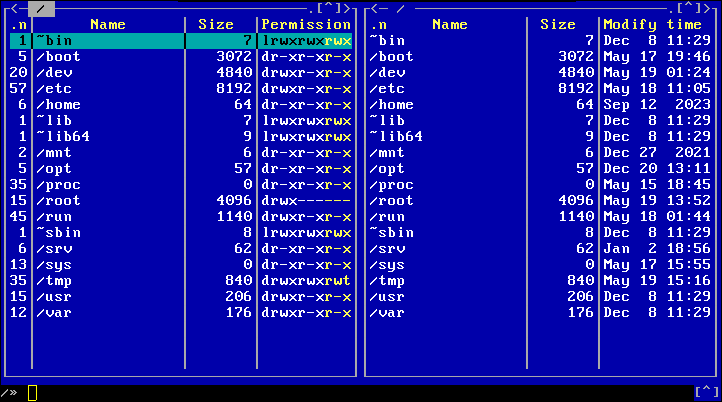This screenshot has height=402, width=722.
Task: Select the /boot directory in left panel
Action: click(x=58, y=57)
